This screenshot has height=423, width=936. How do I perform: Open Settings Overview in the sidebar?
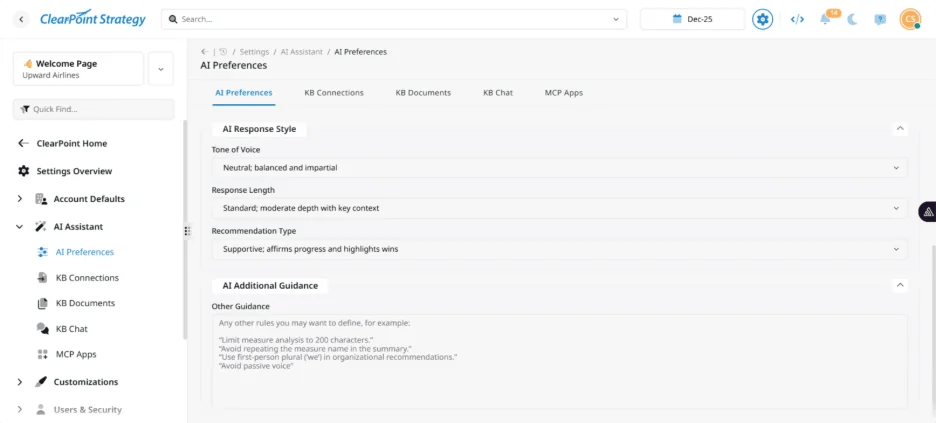[x=74, y=171]
